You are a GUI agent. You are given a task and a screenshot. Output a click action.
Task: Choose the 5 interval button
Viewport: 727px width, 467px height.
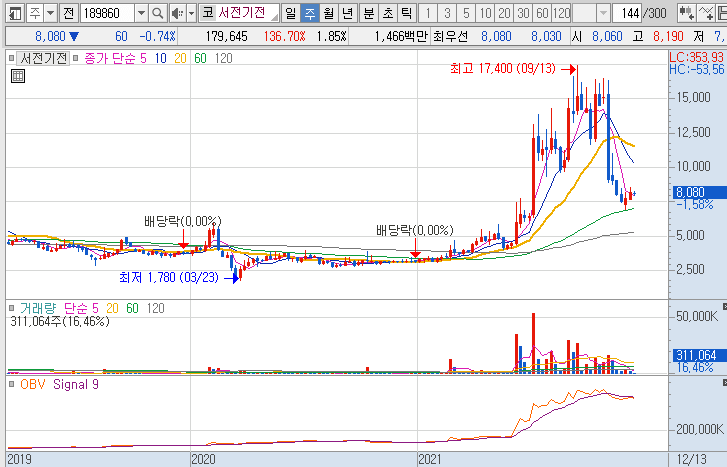click(x=466, y=13)
